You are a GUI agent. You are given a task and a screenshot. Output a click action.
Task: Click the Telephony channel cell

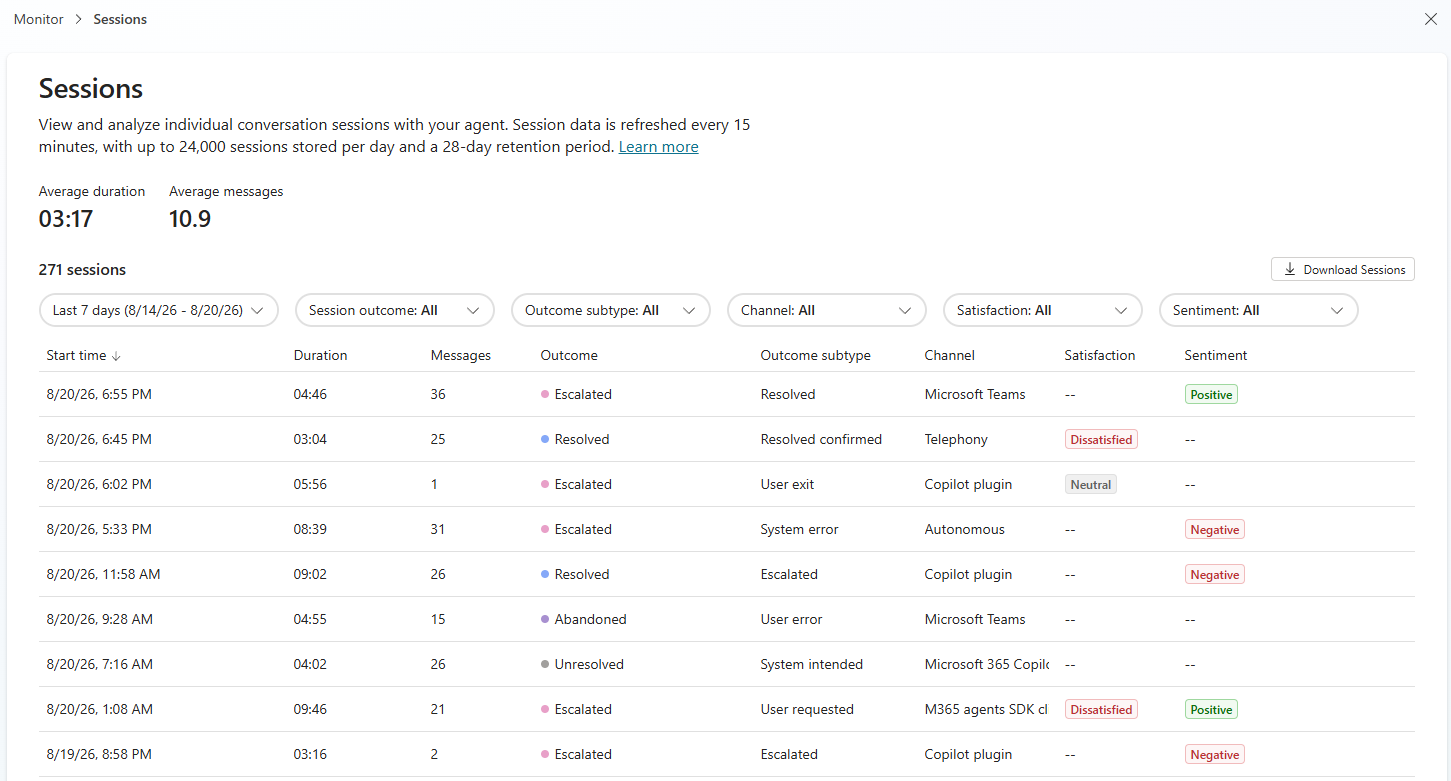pyautogui.click(x=956, y=439)
